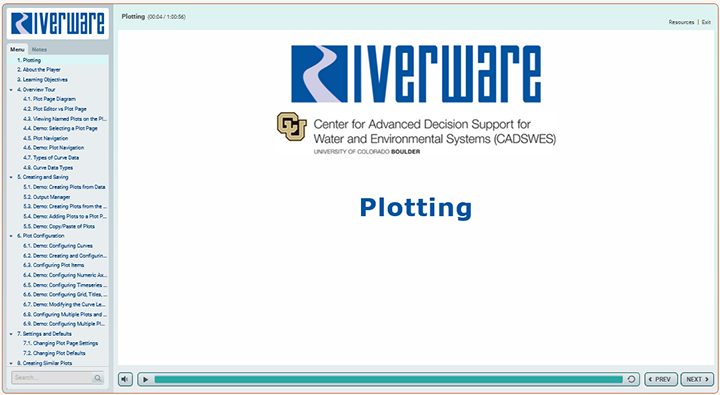Screen dimensions: 720x395
Task: Select the Menu tab
Action: [17, 49]
